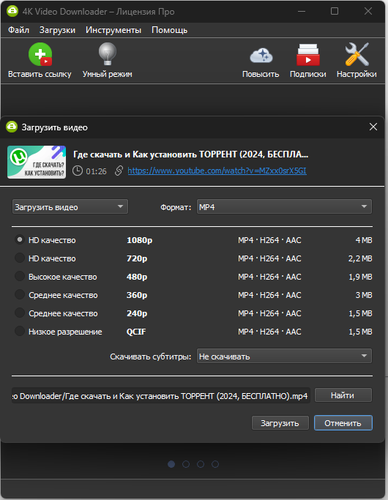This screenshot has height=500, width=388.
Task: Click the Вставить ссылку paste link icon
Action: (x=40, y=54)
